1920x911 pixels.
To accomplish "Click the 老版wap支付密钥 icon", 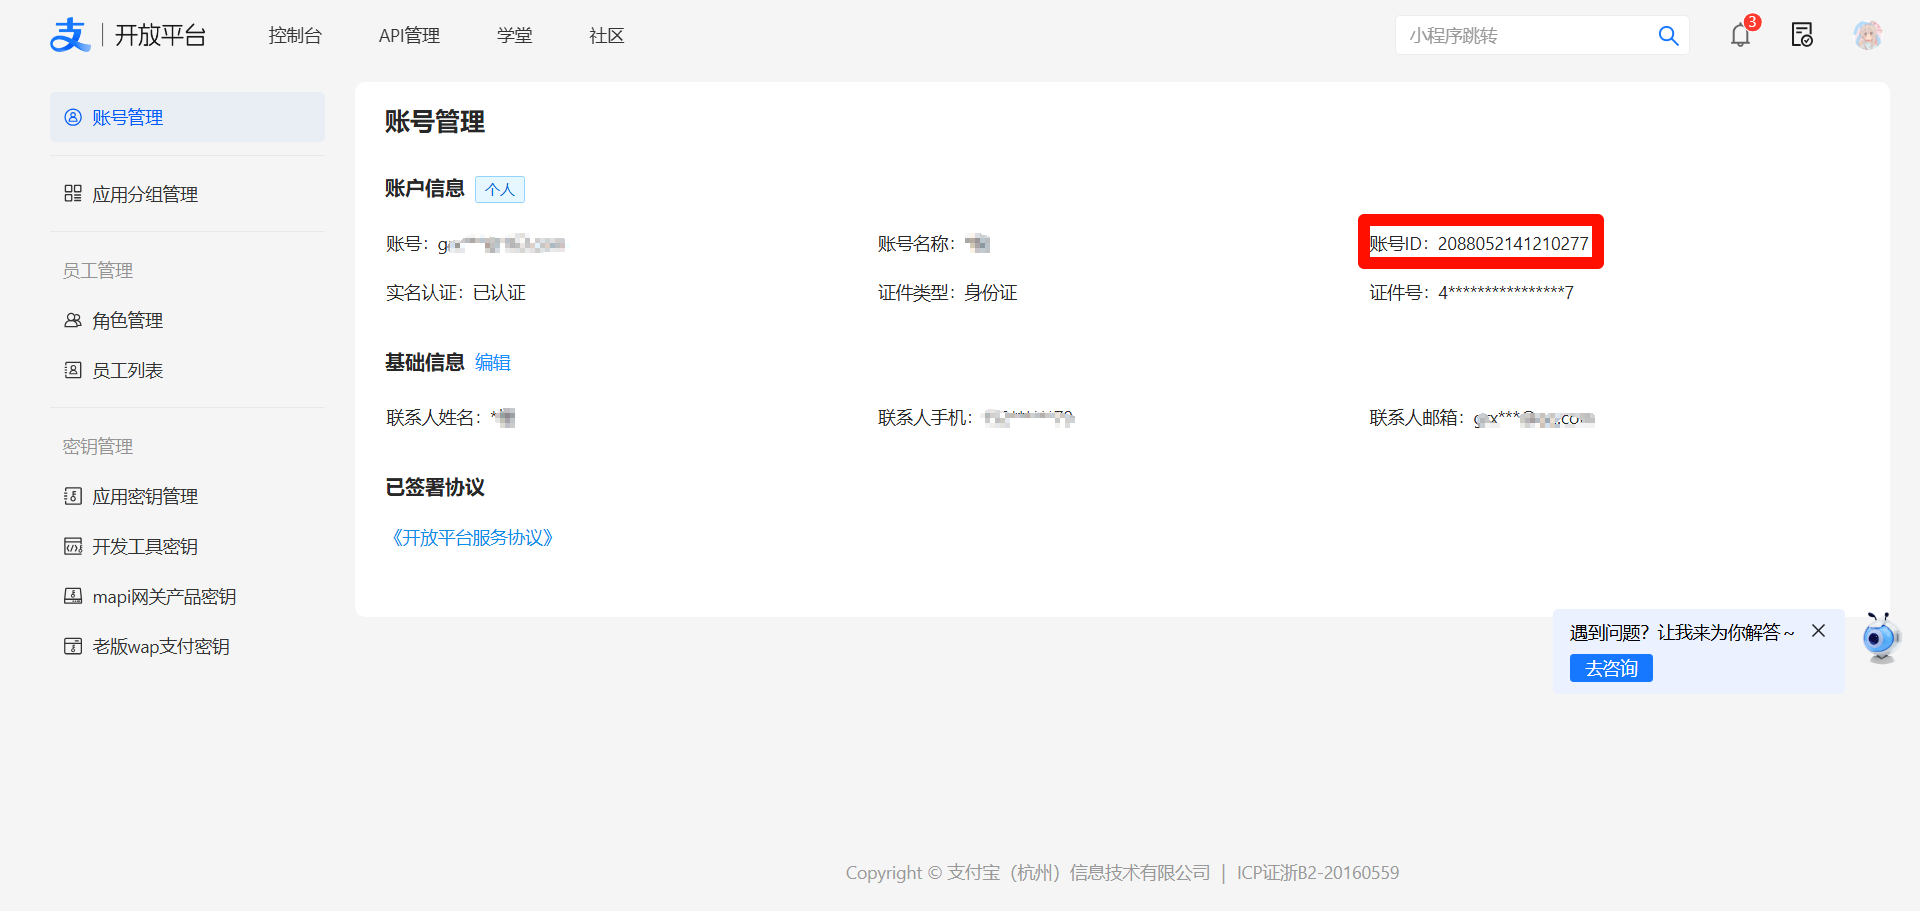I will [x=73, y=646].
